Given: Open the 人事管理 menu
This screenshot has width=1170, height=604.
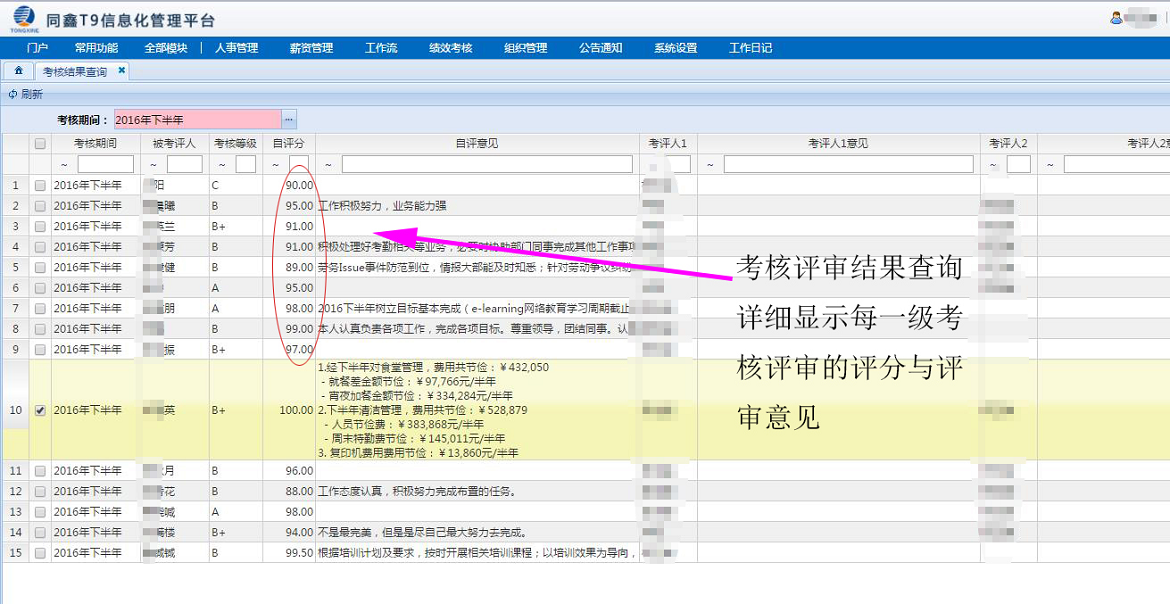Looking at the screenshot, I should click(x=236, y=48).
